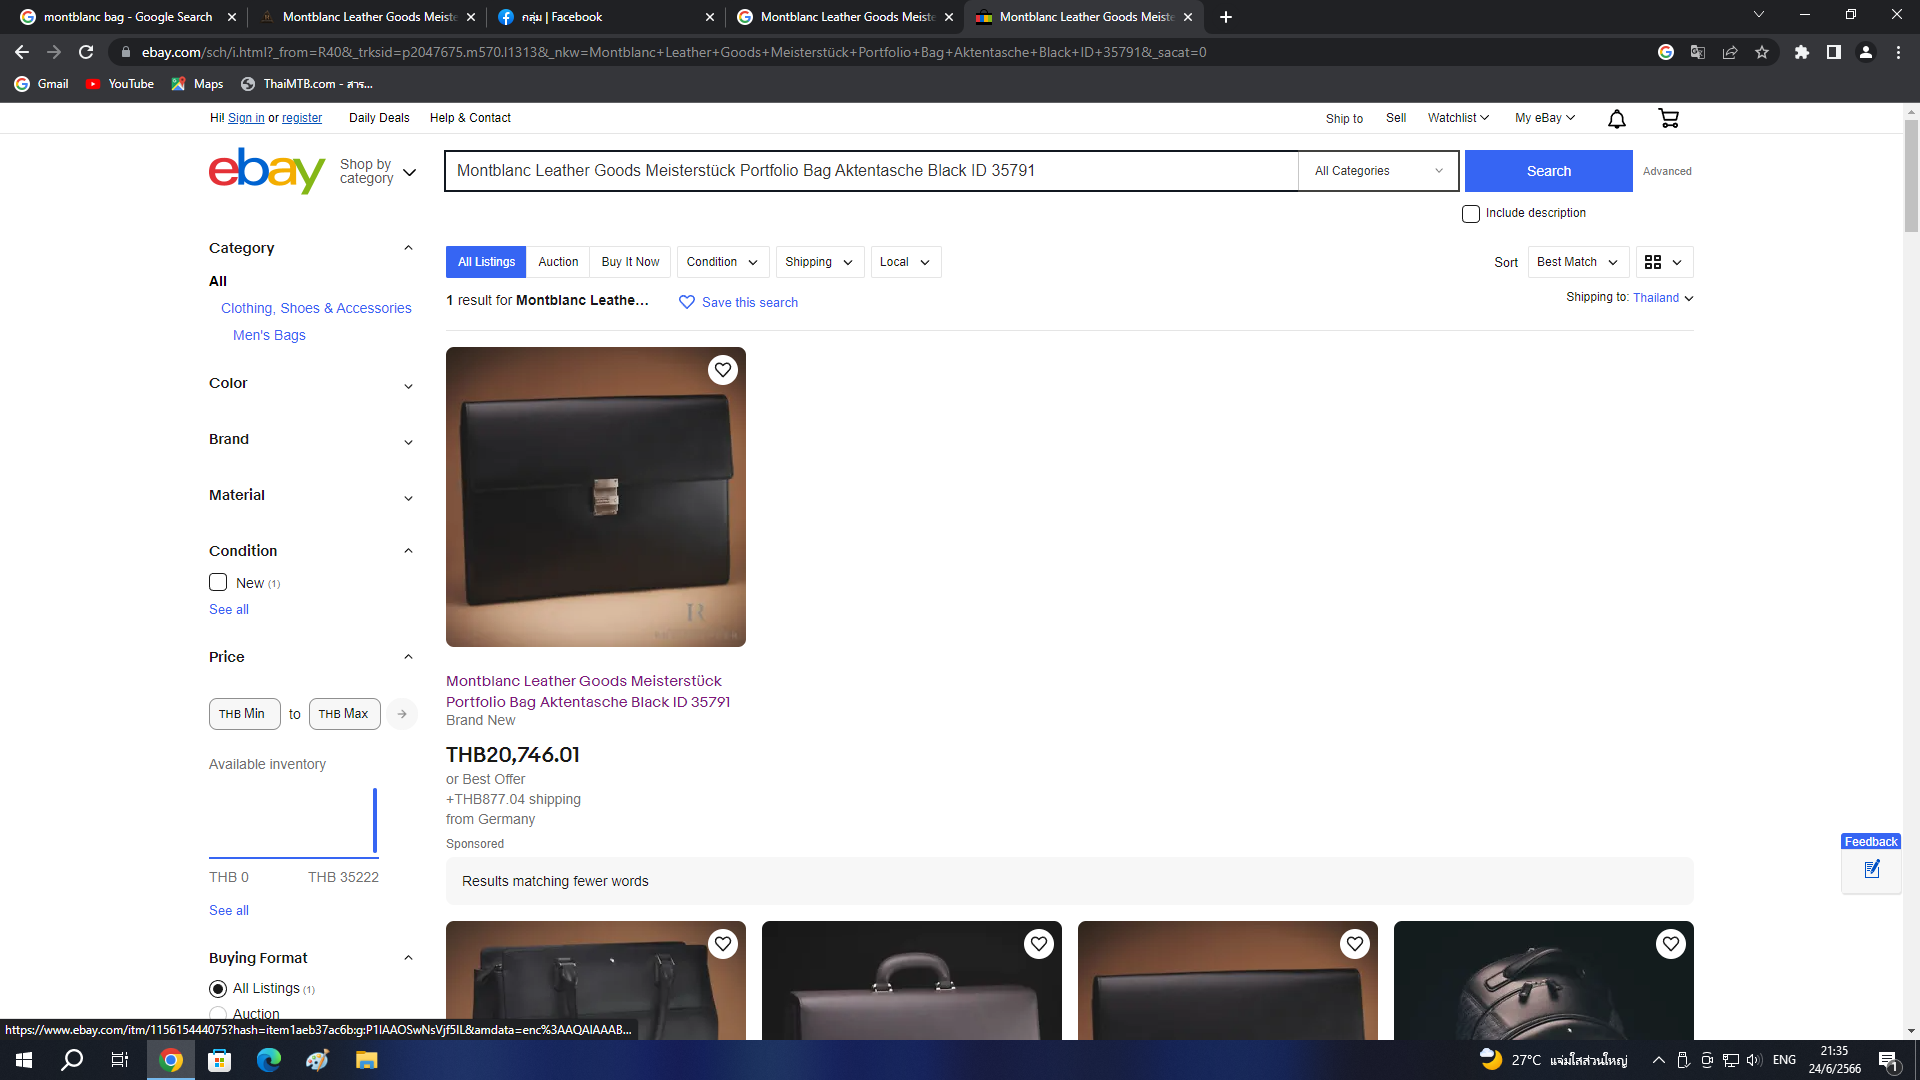The image size is (1920, 1080).
Task: Focus the eBay search input field
Action: (871, 171)
